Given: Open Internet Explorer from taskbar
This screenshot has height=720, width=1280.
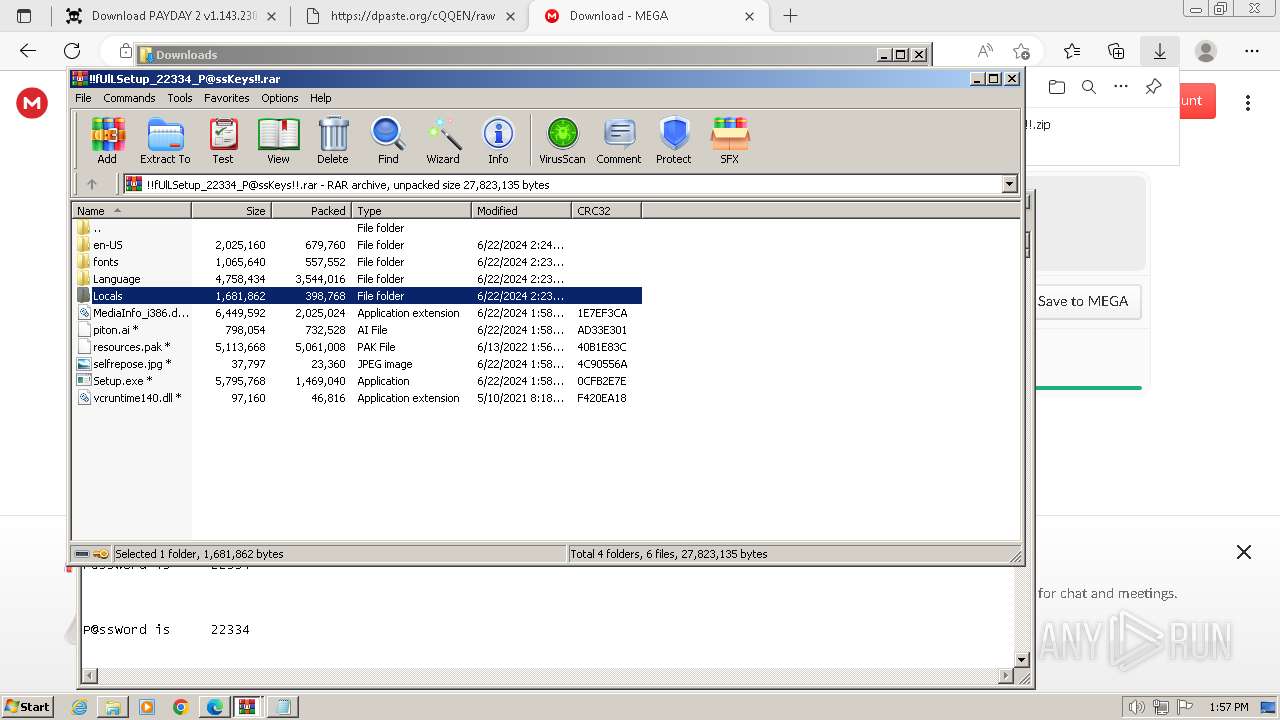Looking at the screenshot, I should (79, 707).
